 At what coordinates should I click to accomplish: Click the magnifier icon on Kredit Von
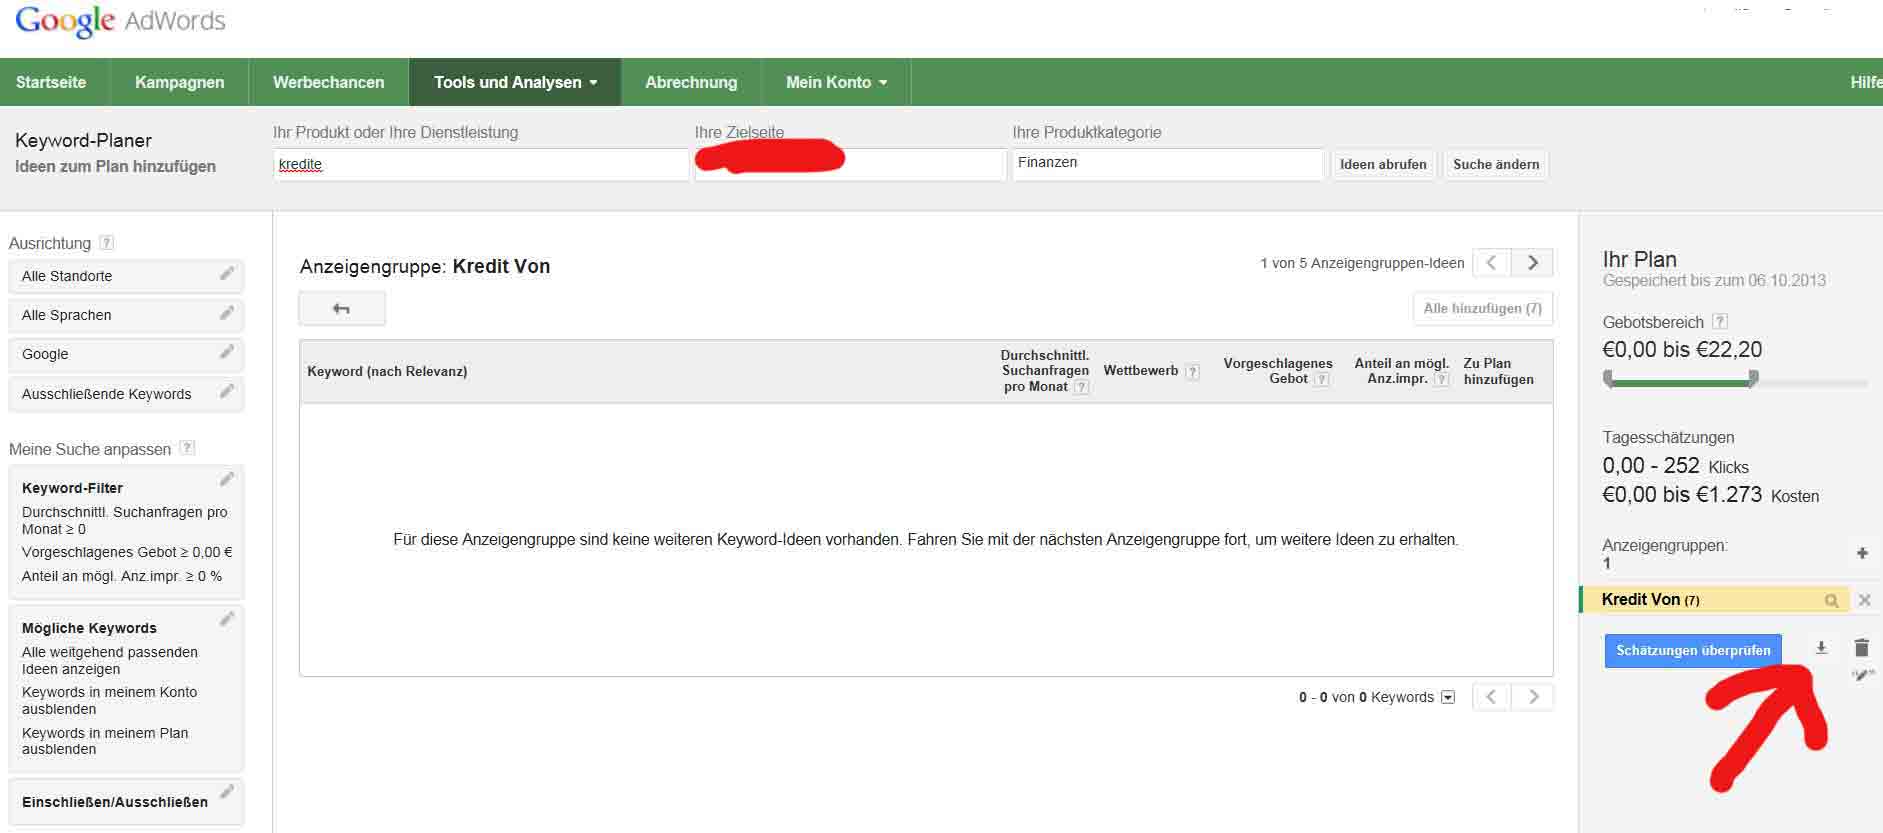point(1831,601)
